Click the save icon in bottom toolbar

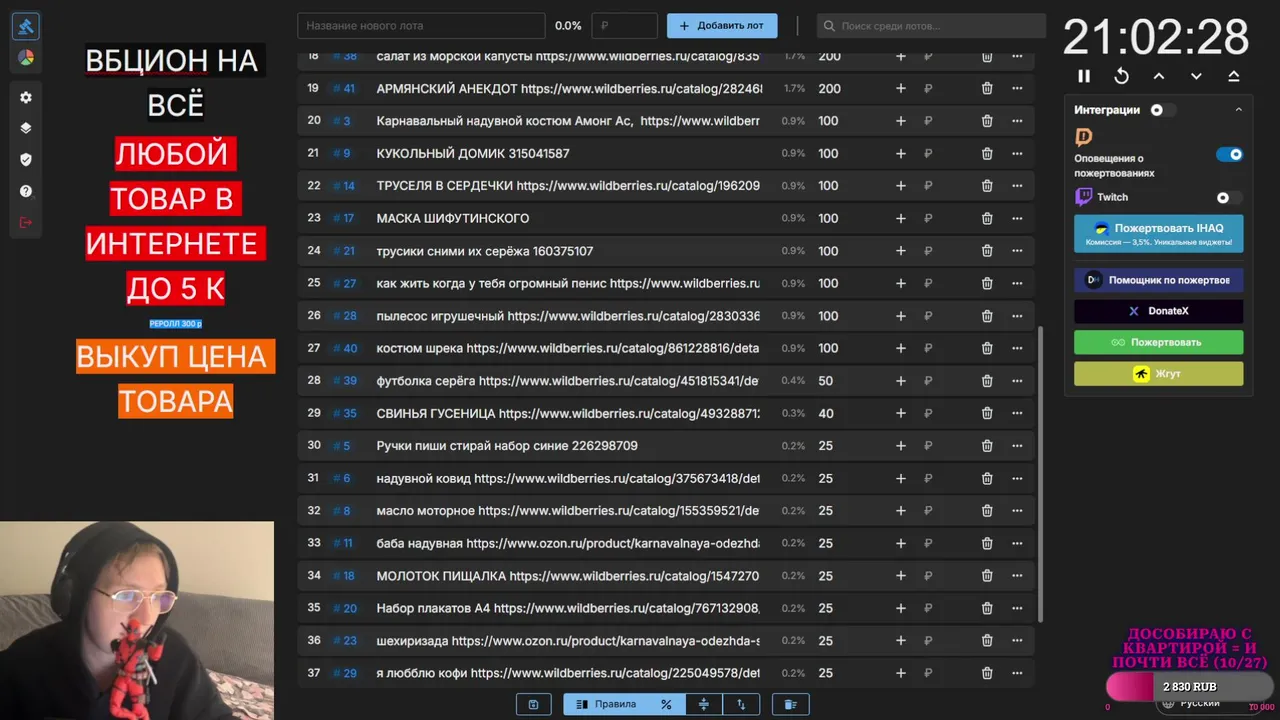point(533,704)
